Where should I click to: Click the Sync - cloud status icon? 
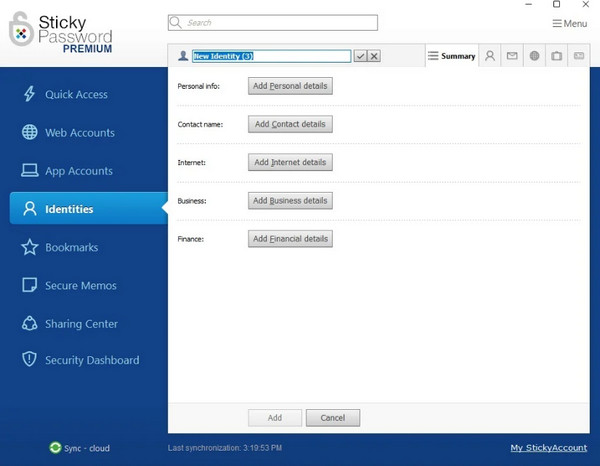(x=55, y=448)
